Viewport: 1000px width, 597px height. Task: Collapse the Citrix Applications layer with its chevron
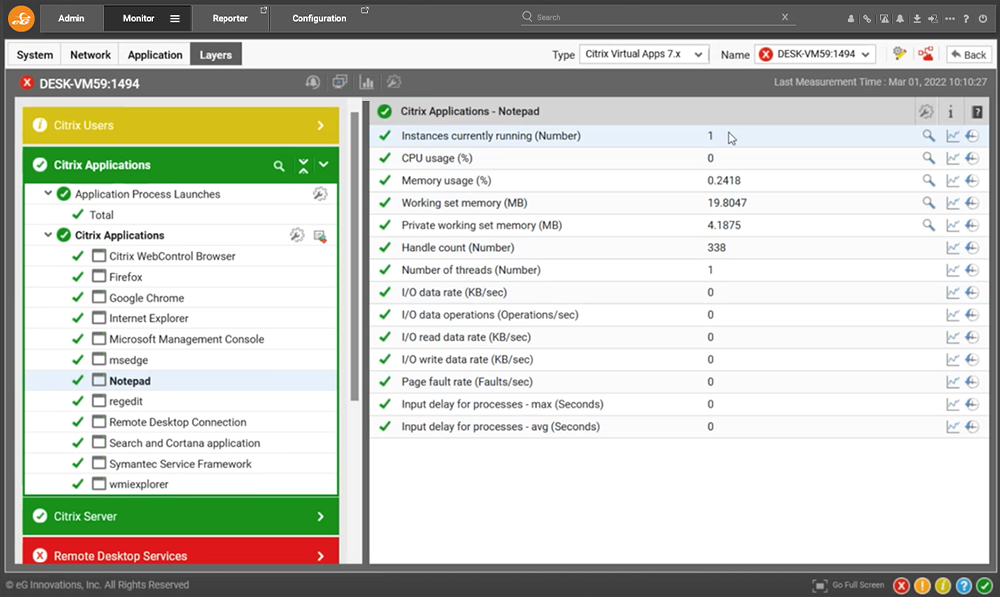tap(324, 165)
